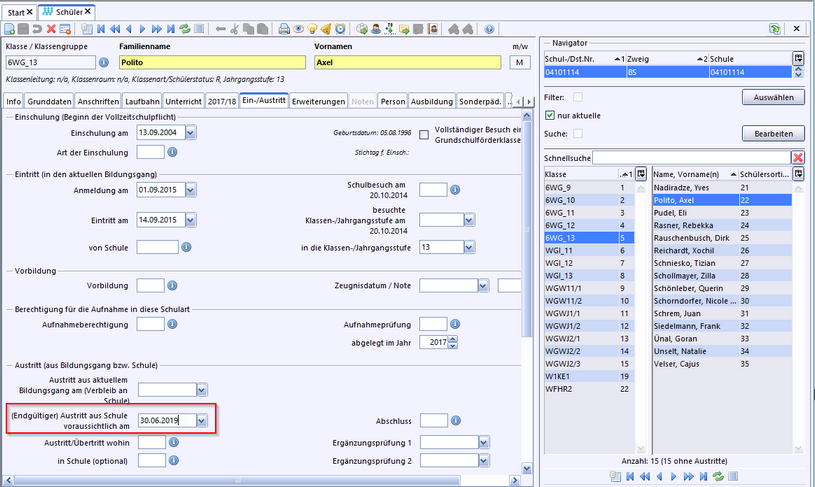815x487 pixels.
Task: Click the eye preview icon in toolbar
Action: tap(300, 30)
